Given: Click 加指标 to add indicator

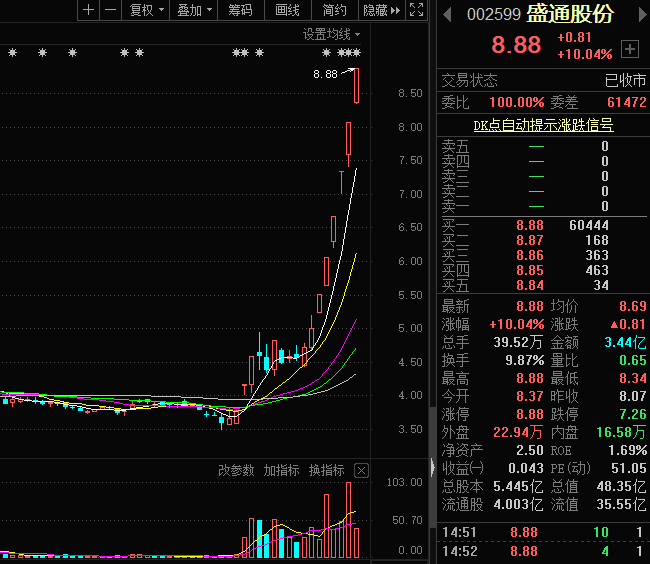Looking at the screenshot, I should pyautogui.click(x=281, y=470).
